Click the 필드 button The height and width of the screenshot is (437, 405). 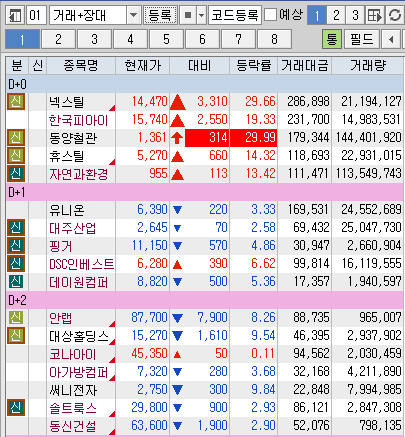[362, 39]
